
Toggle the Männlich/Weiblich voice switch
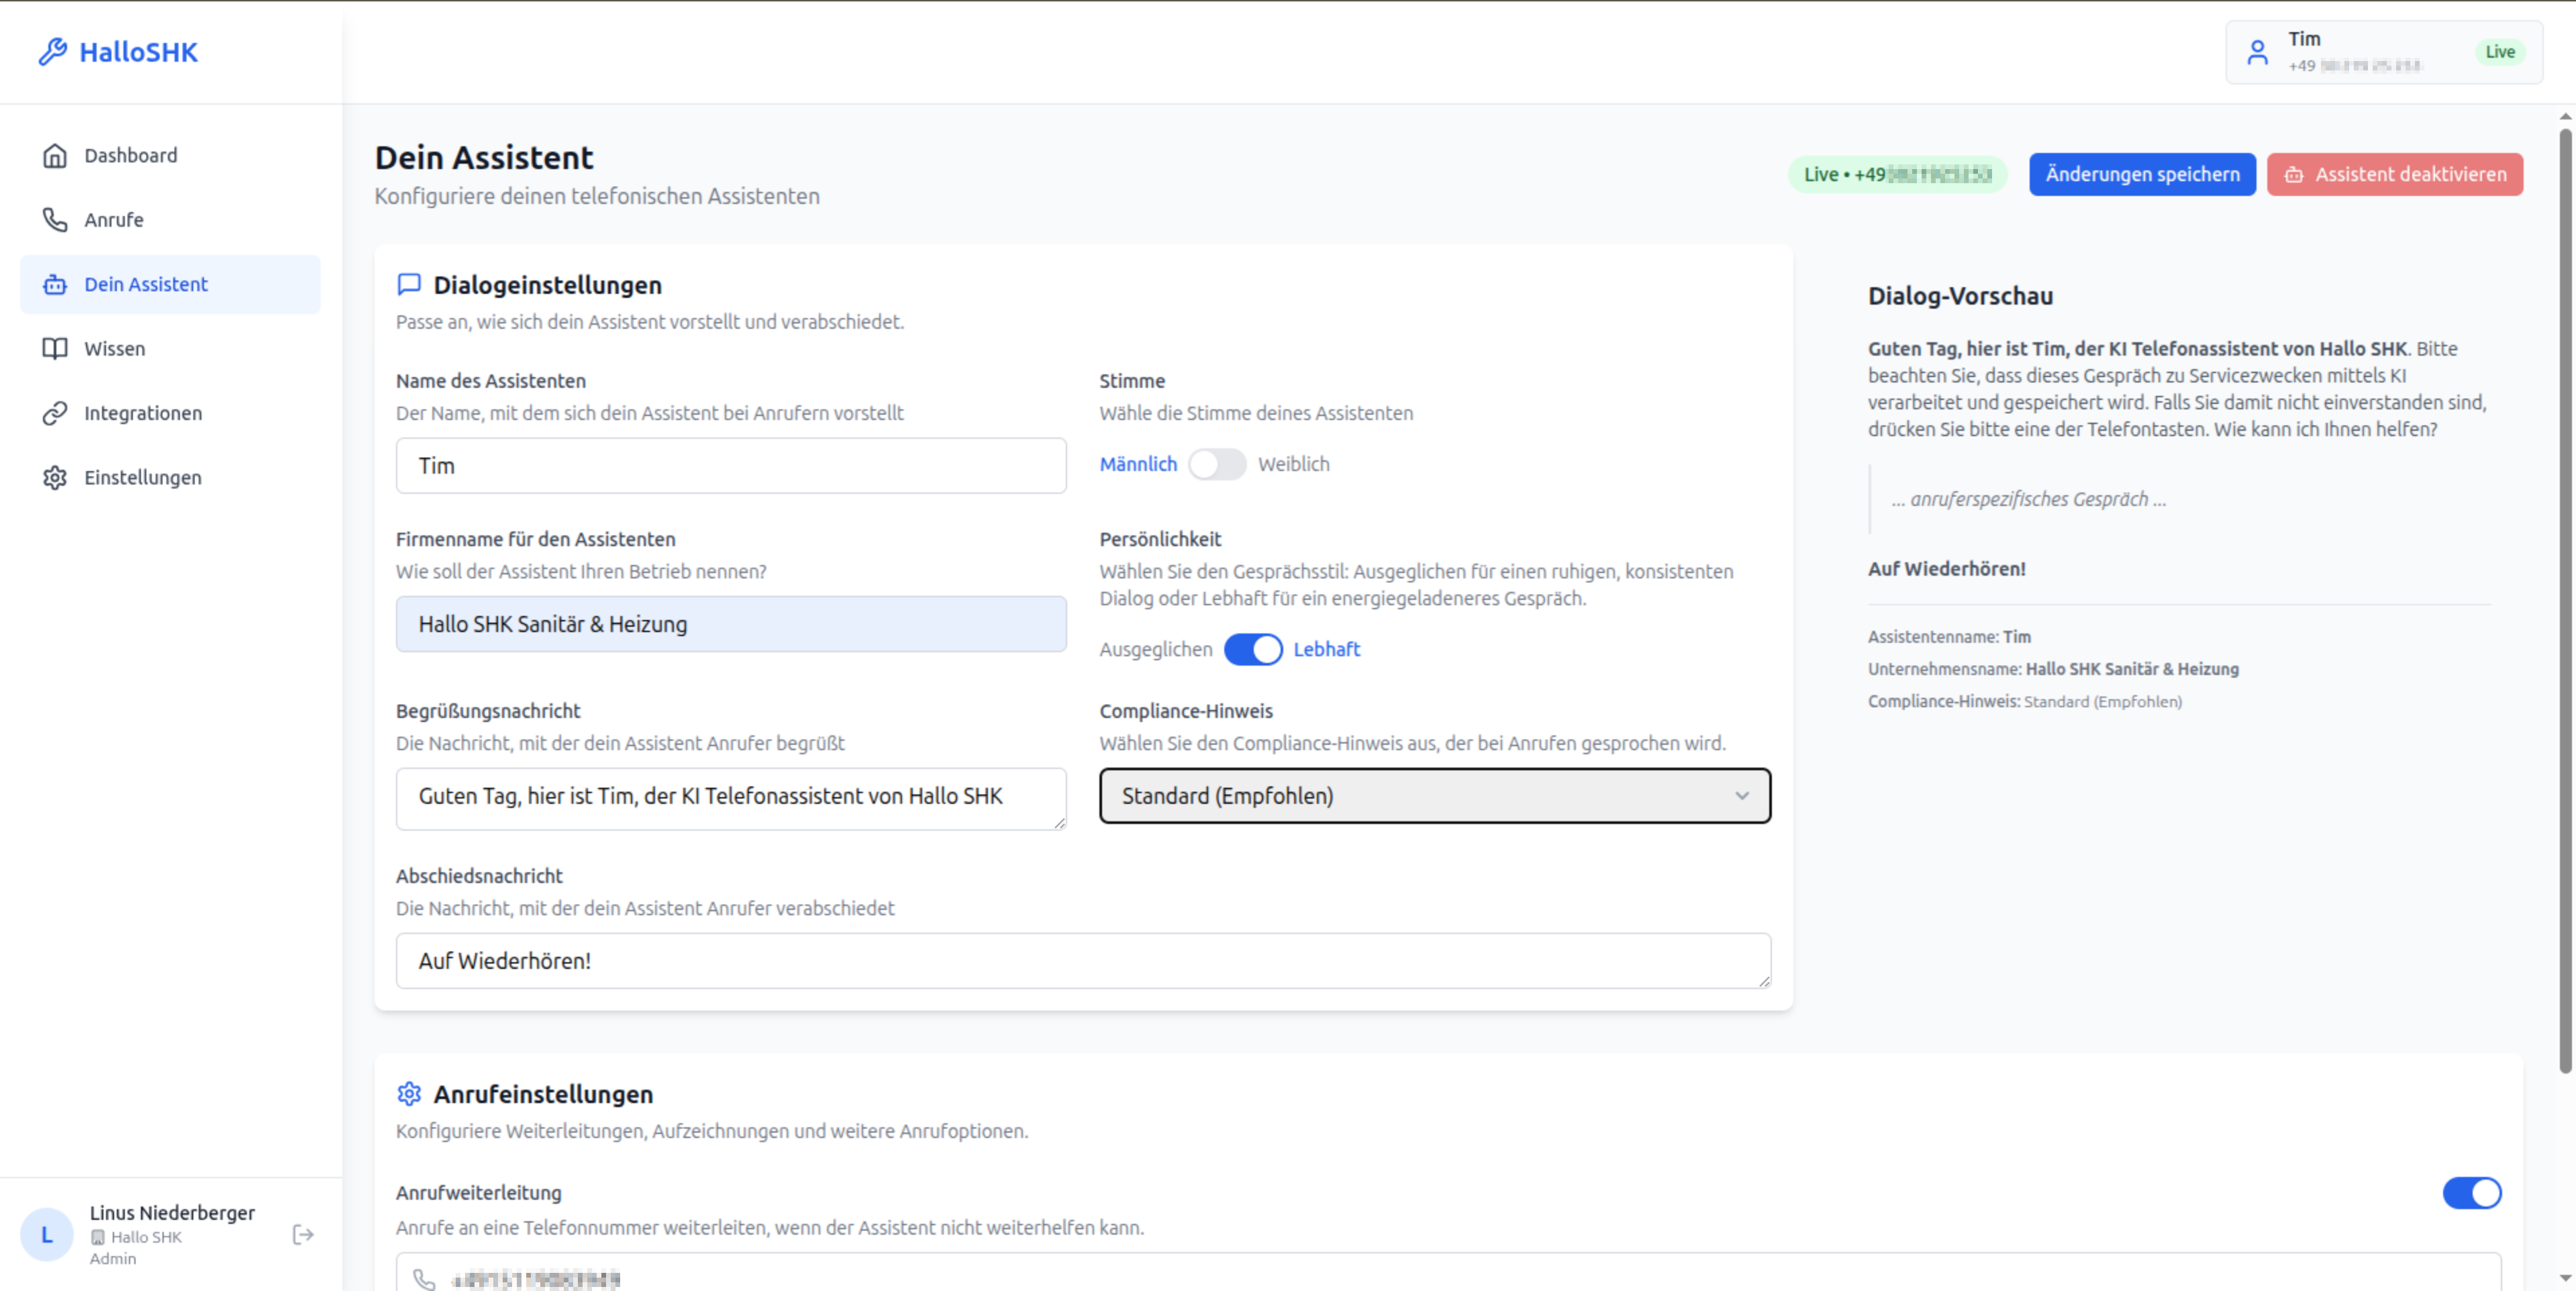click(1217, 464)
